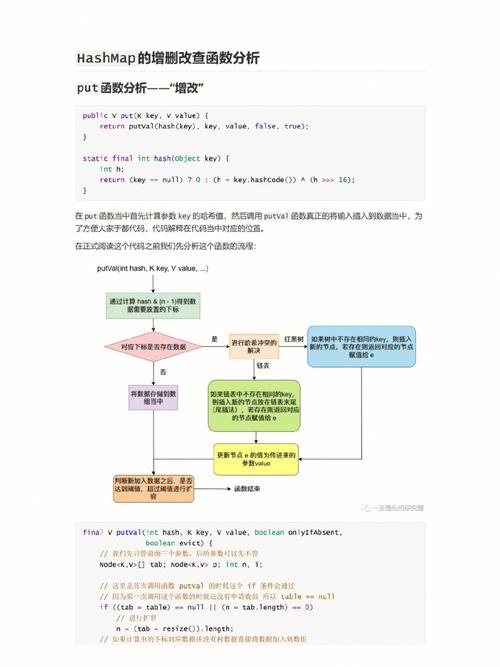Image resolution: width=500 pixels, height=667 pixels.
Task: Click the line 'static final int hash(Object key) {'
Action: tap(156, 158)
